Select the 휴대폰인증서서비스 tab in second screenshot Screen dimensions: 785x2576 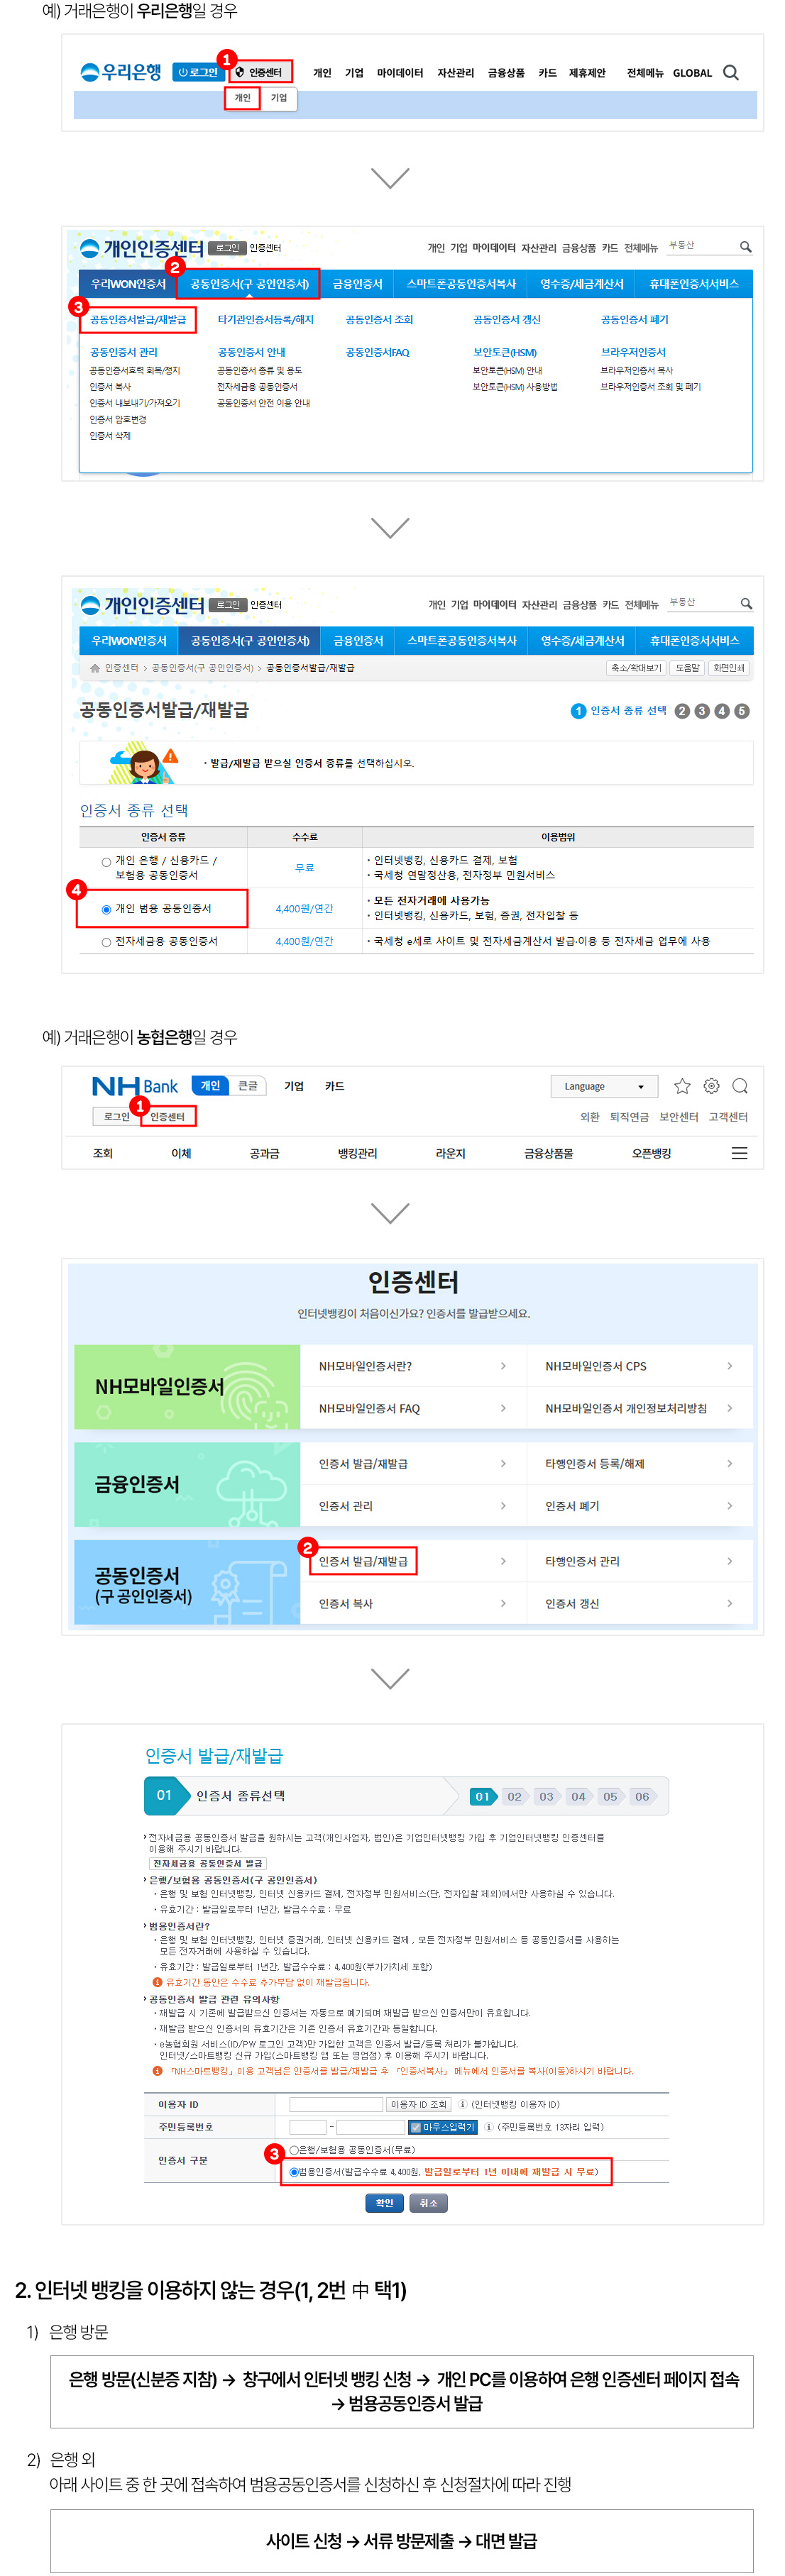pyautogui.click(x=694, y=284)
